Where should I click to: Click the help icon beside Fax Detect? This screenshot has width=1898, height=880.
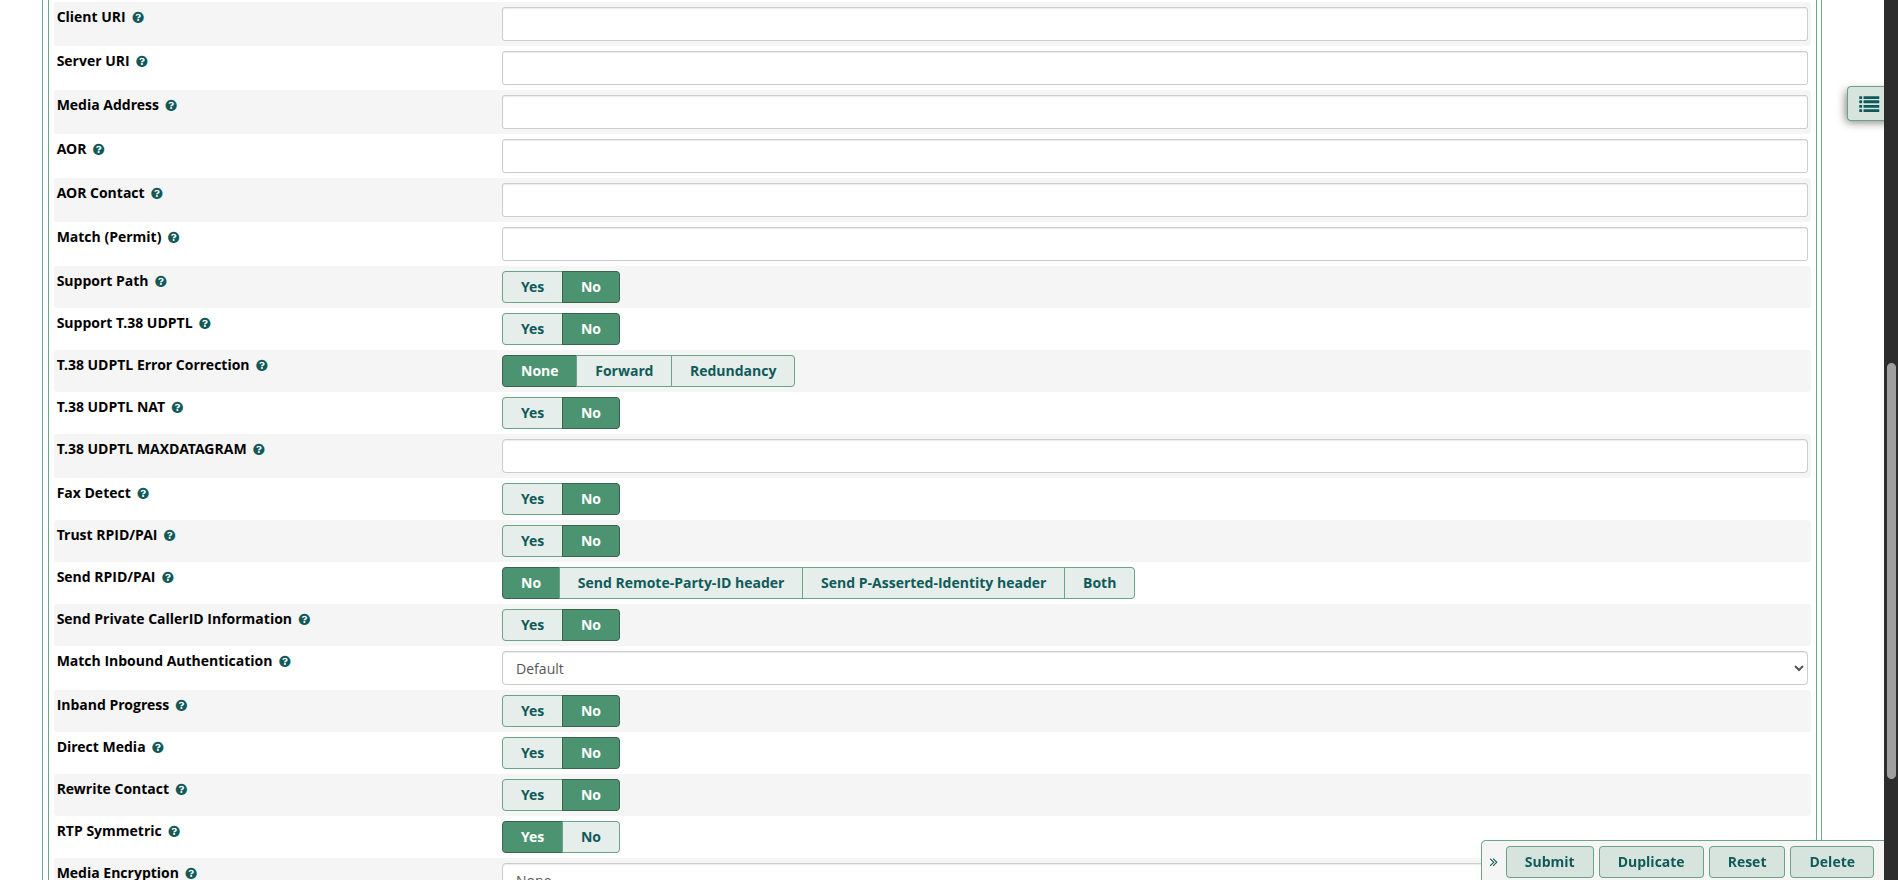tap(143, 494)
